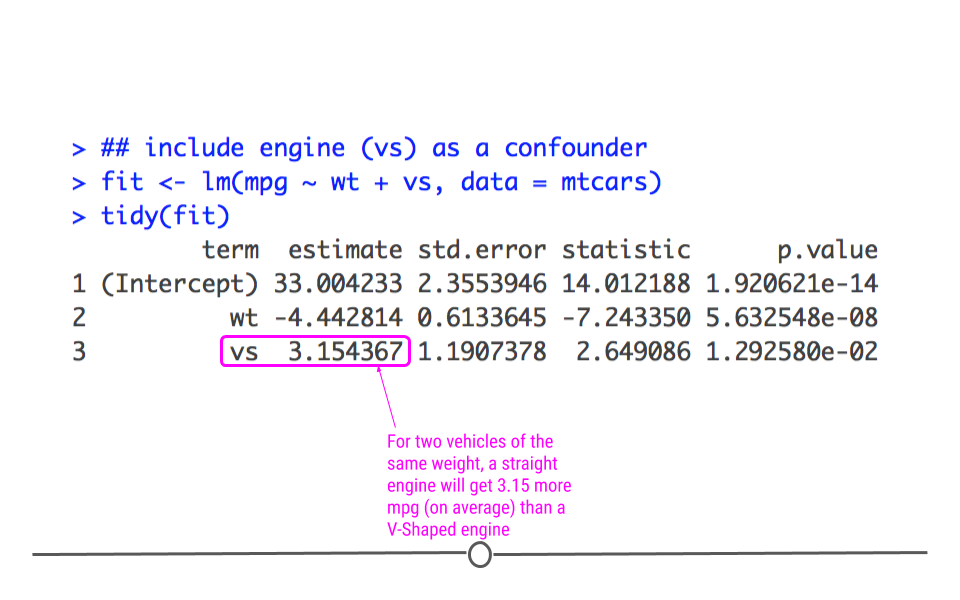The width and height of the screenshot is (960, 600).
Task: Click the wt statistic value -7.243350
Action: click(x=626, y=317)
